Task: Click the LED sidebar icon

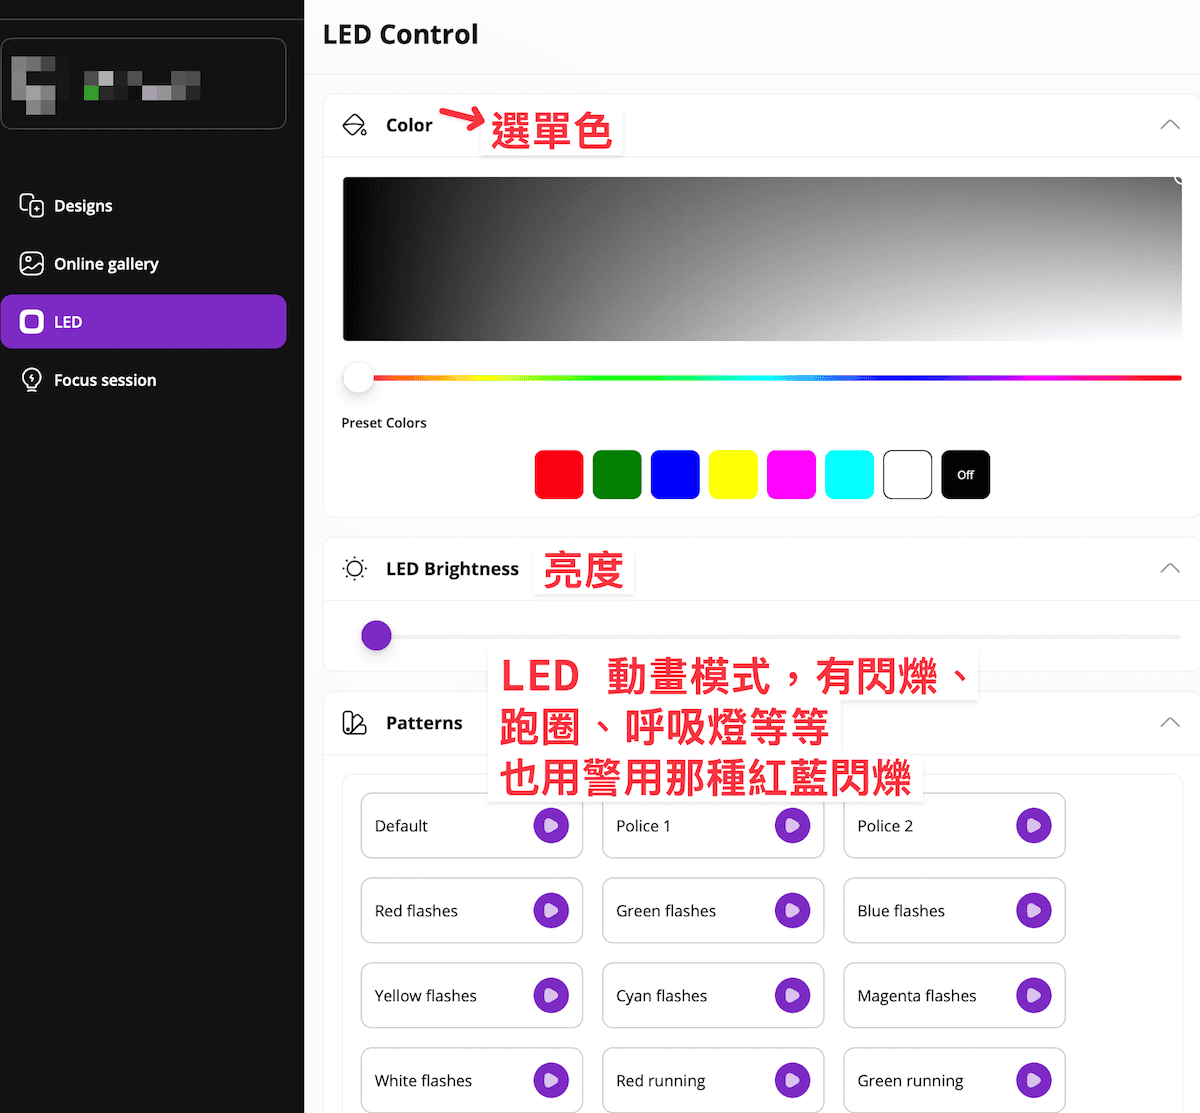Action: coord(32,321)
